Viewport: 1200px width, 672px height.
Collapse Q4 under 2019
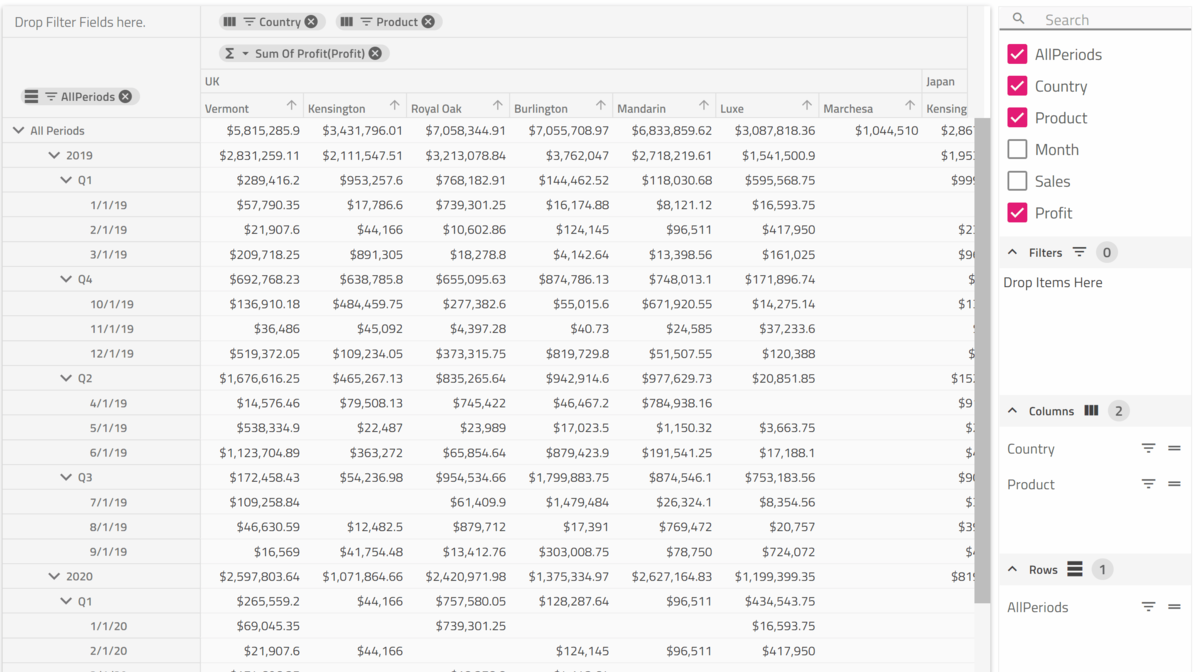66,280
